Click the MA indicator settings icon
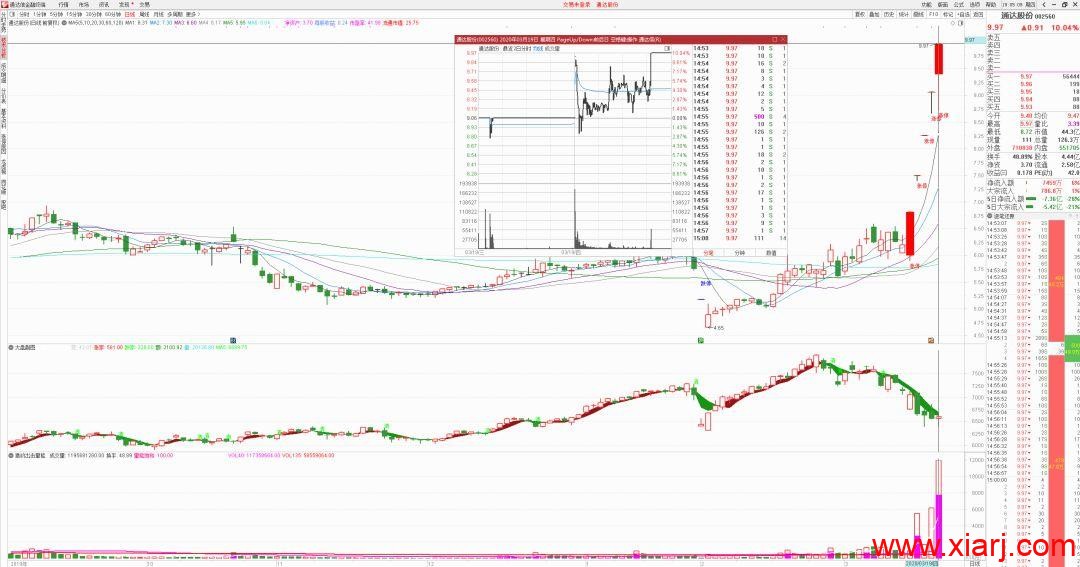Viewport: 1080px width, 567px height. click(64, 23)
